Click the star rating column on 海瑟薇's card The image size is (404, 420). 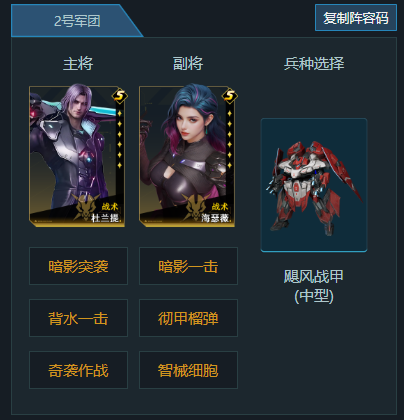[229, 139]
